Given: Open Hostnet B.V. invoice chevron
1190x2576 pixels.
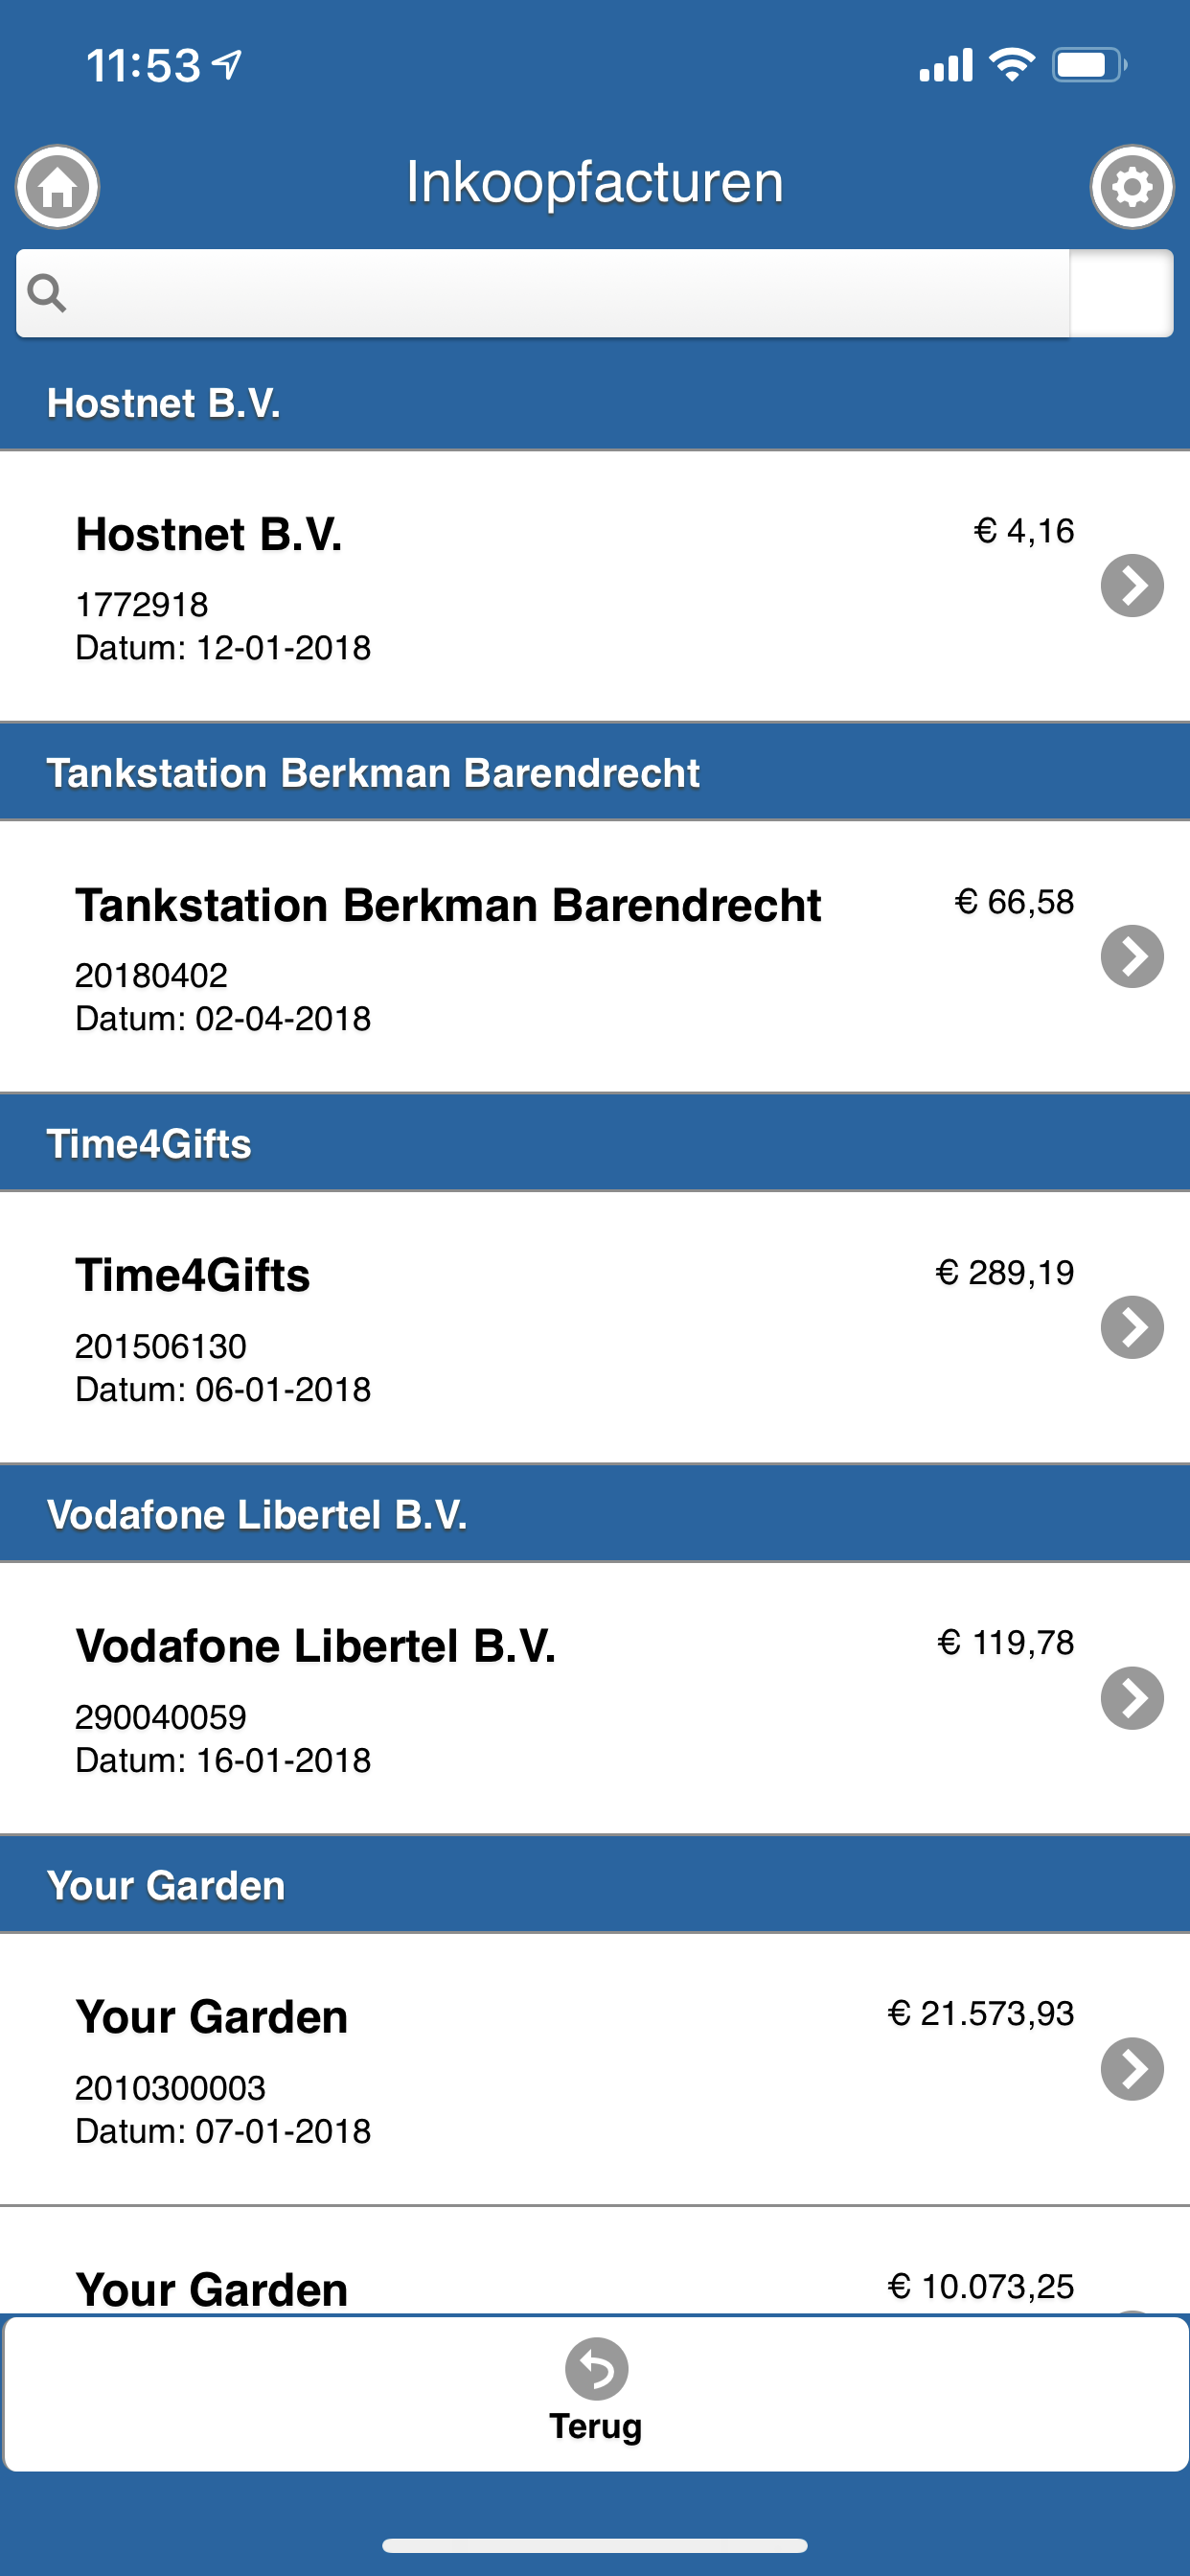Looking at the screenshot, I should click(x=1131, y=586).
